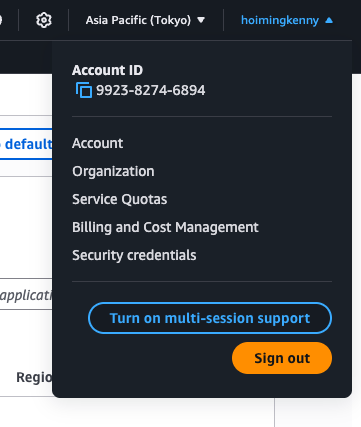Collapse the hoimingkenny account menu
Screen dimensions: 361x427
click(287, 20)
